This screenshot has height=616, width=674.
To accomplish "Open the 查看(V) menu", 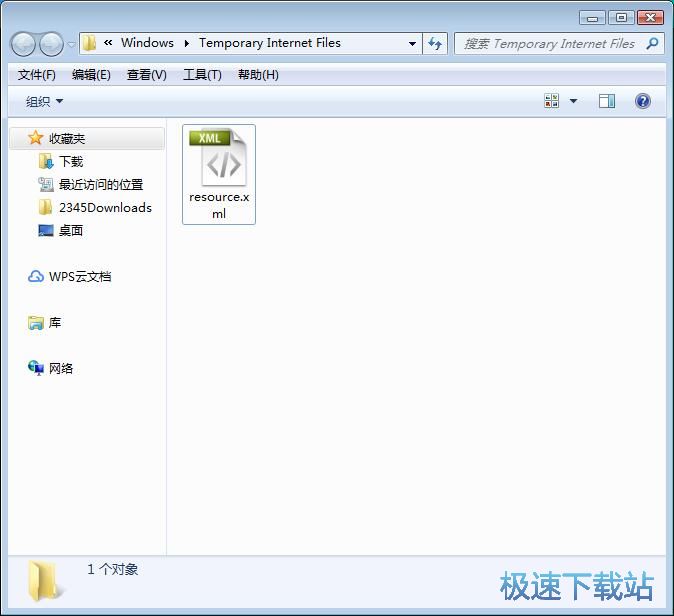I will pyautogui.click(x=147, y=75).
